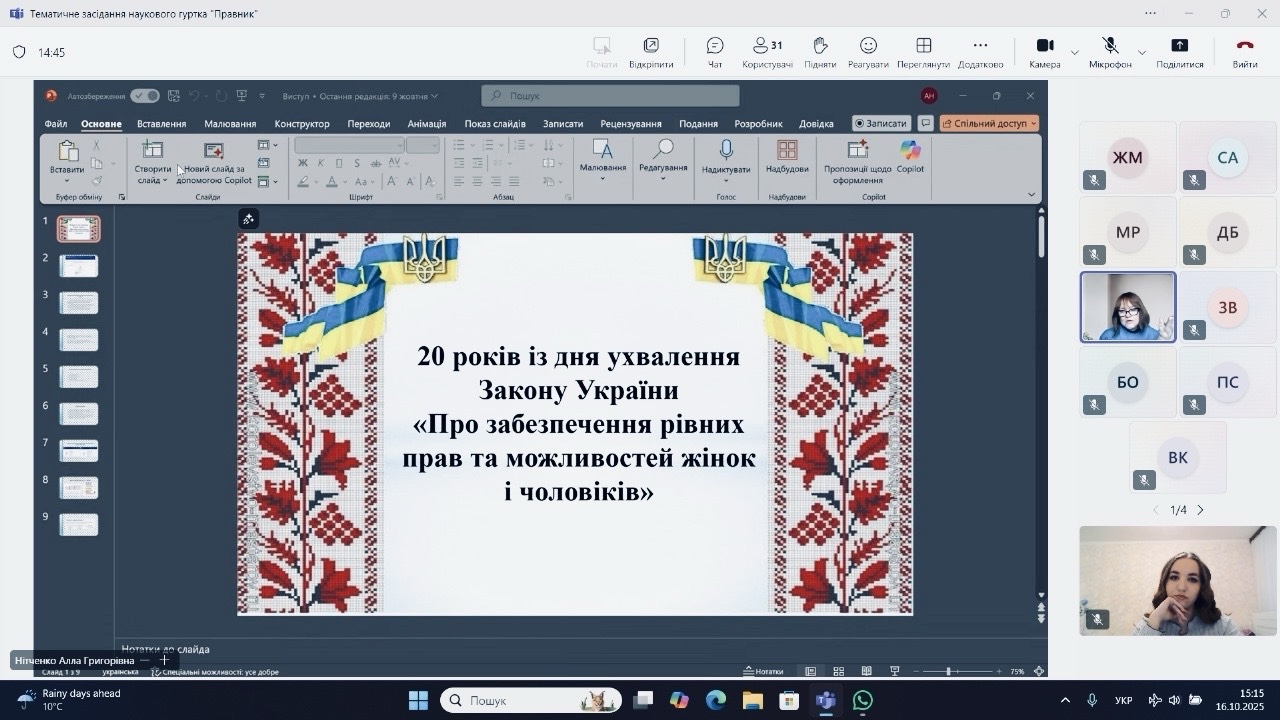Select slide 2 thumbnail in the panel

coord(79,266)
